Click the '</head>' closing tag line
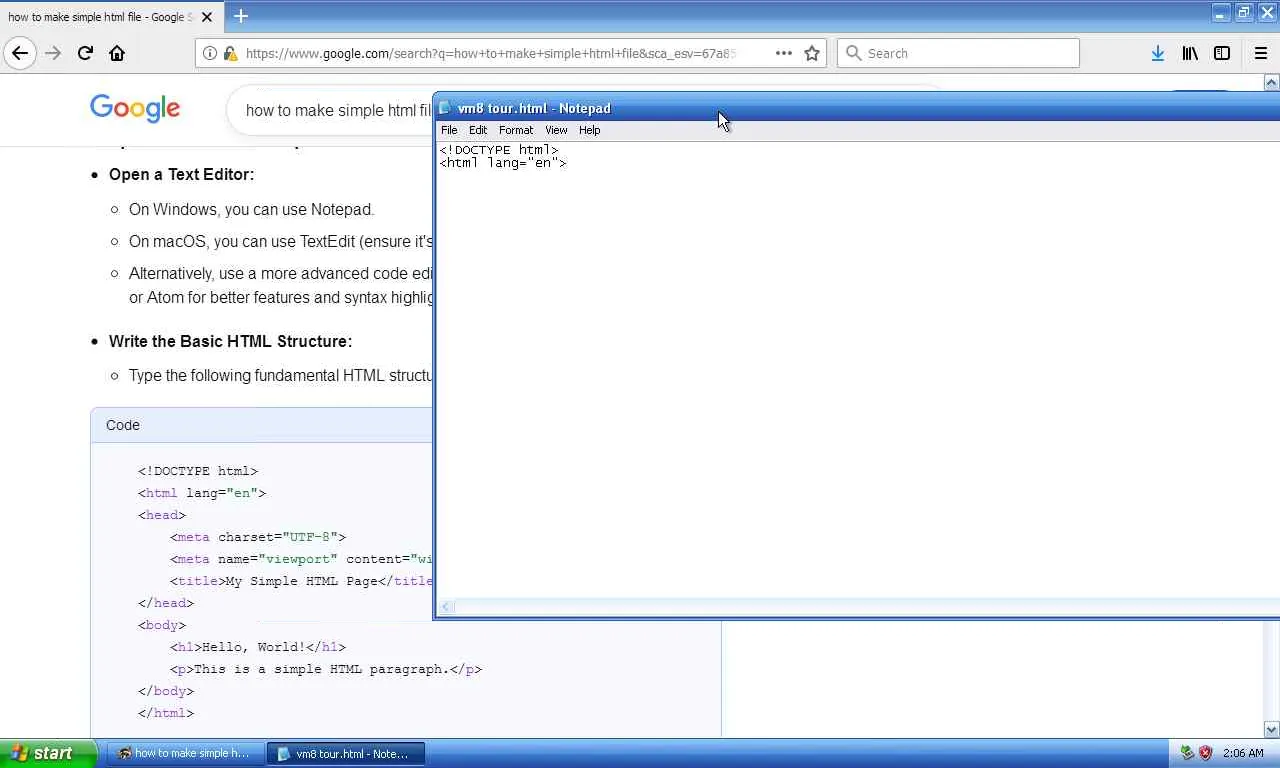Screen dimensions: 1280x768 (166, 603)
